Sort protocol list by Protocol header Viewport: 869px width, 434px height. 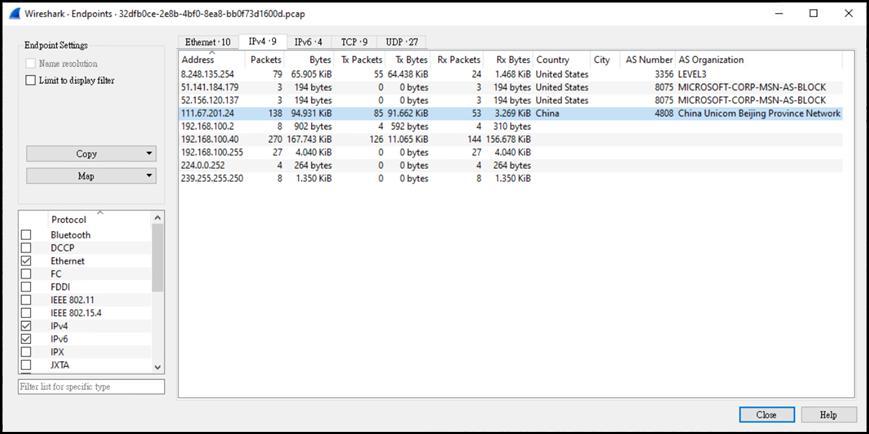pyautogui.click(x=100, y=219)
